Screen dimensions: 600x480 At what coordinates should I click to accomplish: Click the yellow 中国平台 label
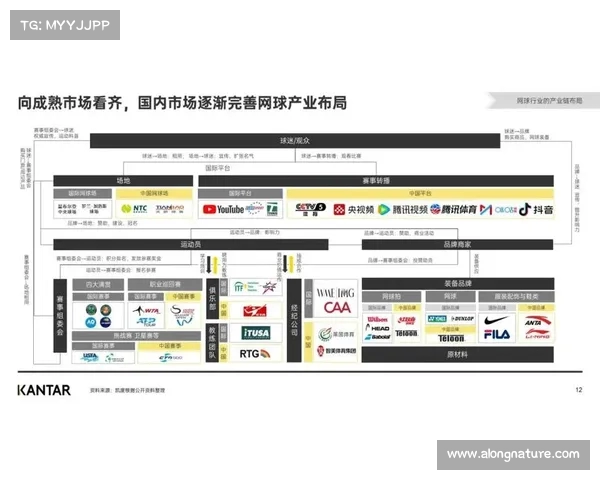(420, 193)
